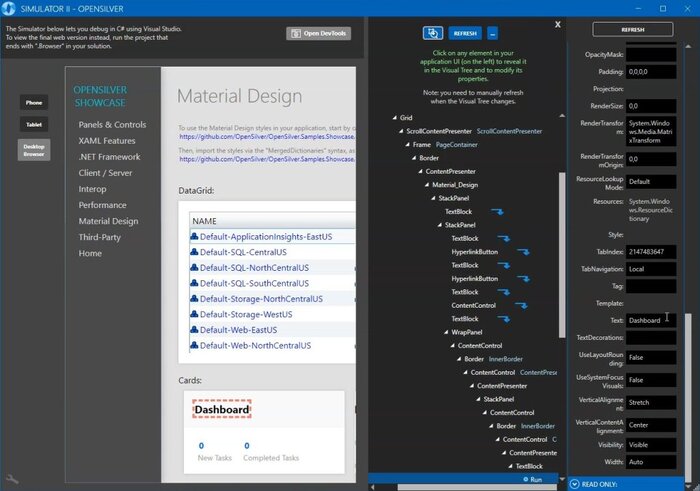Open Panels & Controls in sidebar
The image size is (700, 491).
tap(112, 125)
